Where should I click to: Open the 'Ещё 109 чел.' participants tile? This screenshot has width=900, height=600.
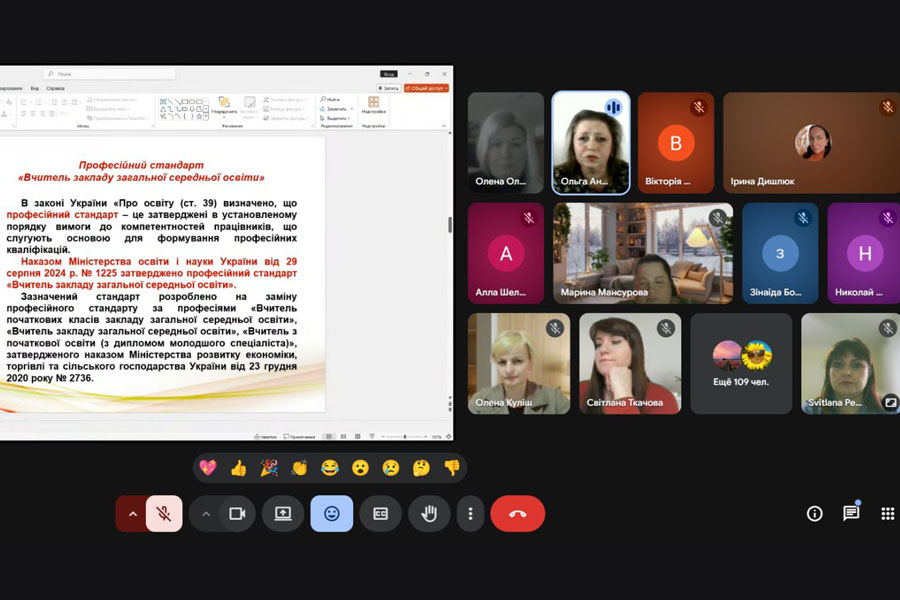pyautogui.click(x=741, y=363)
